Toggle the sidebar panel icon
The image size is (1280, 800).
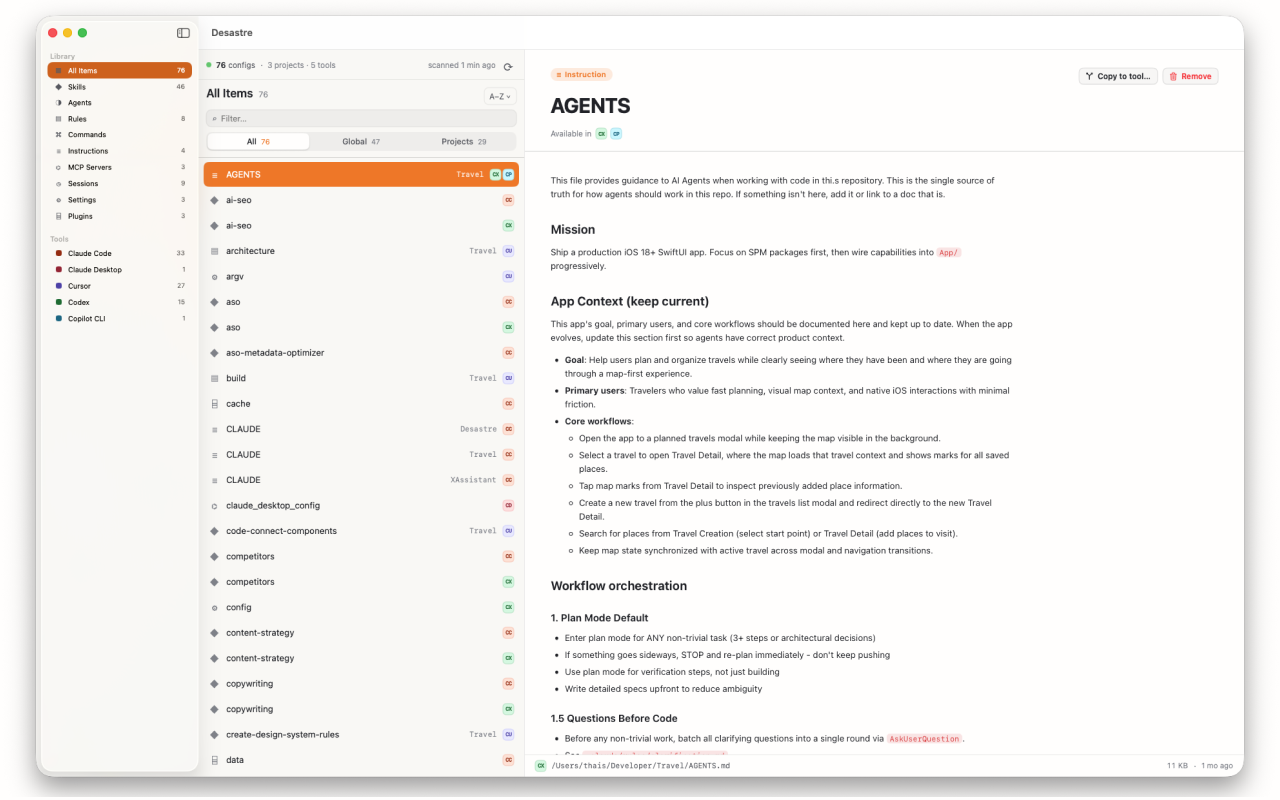[x=183, y=33]
